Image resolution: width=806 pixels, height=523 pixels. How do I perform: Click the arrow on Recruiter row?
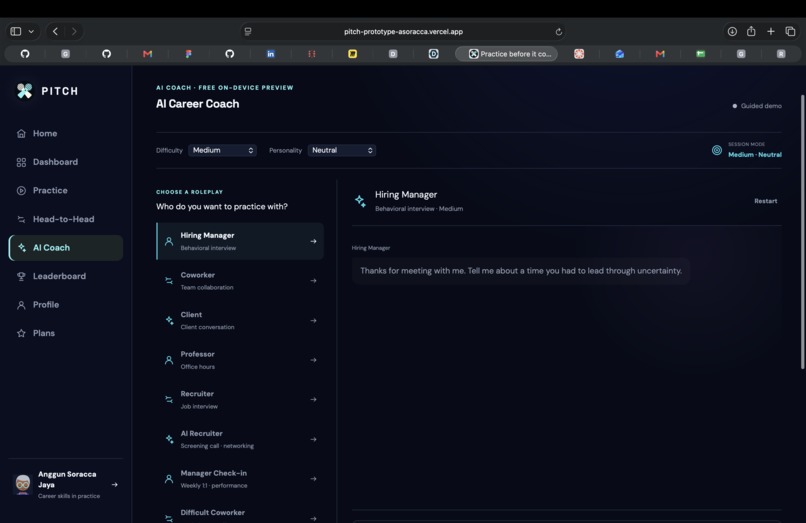pos(313,400)
